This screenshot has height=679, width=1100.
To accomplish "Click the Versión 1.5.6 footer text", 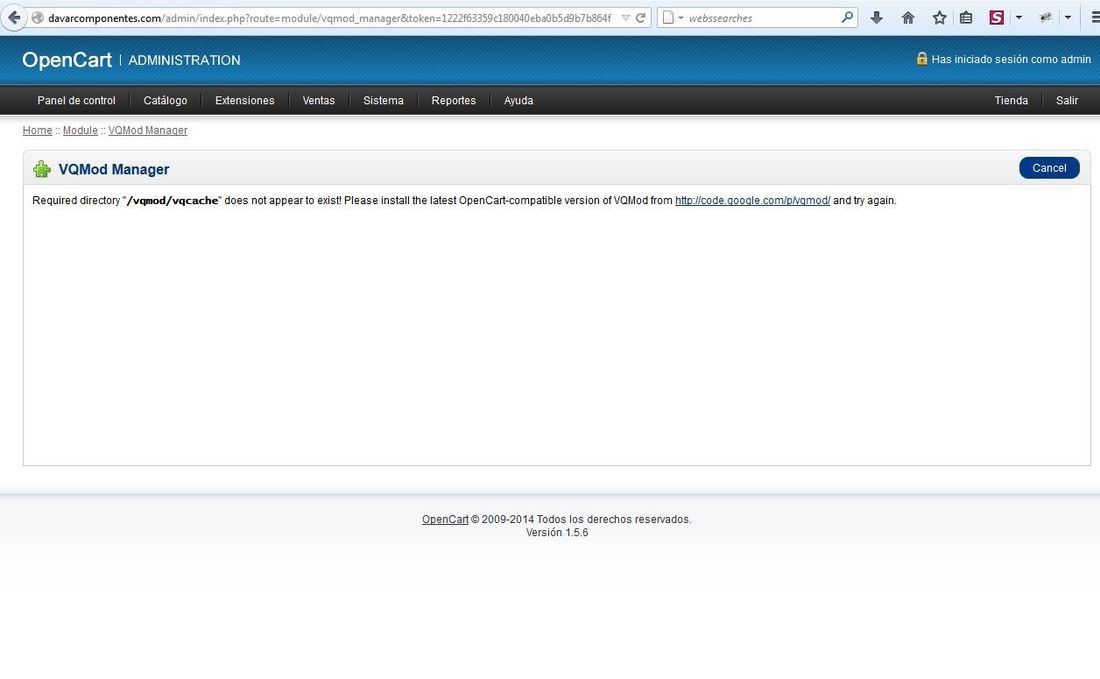I will coord(557,532).
